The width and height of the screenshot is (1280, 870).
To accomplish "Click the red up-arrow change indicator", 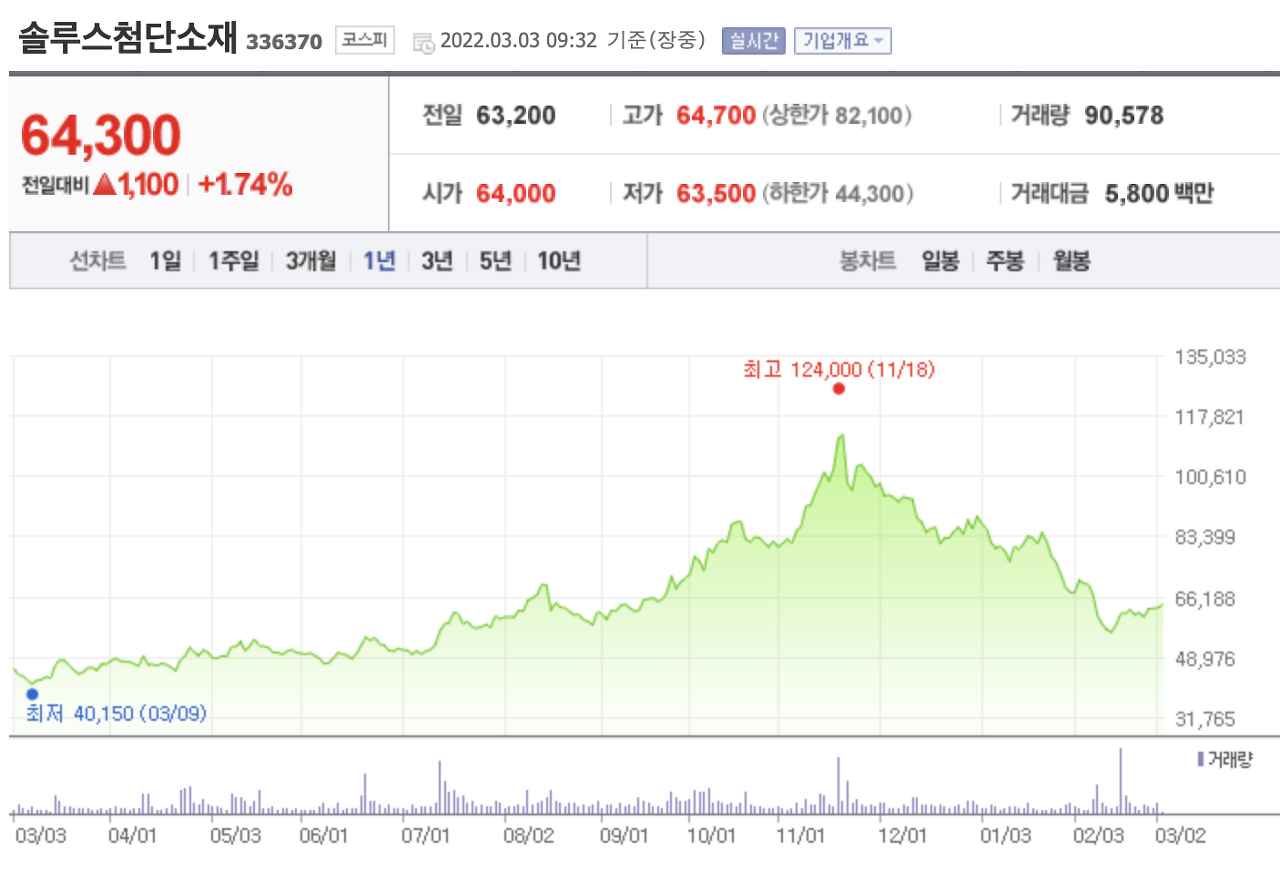I will click(104, 185).
